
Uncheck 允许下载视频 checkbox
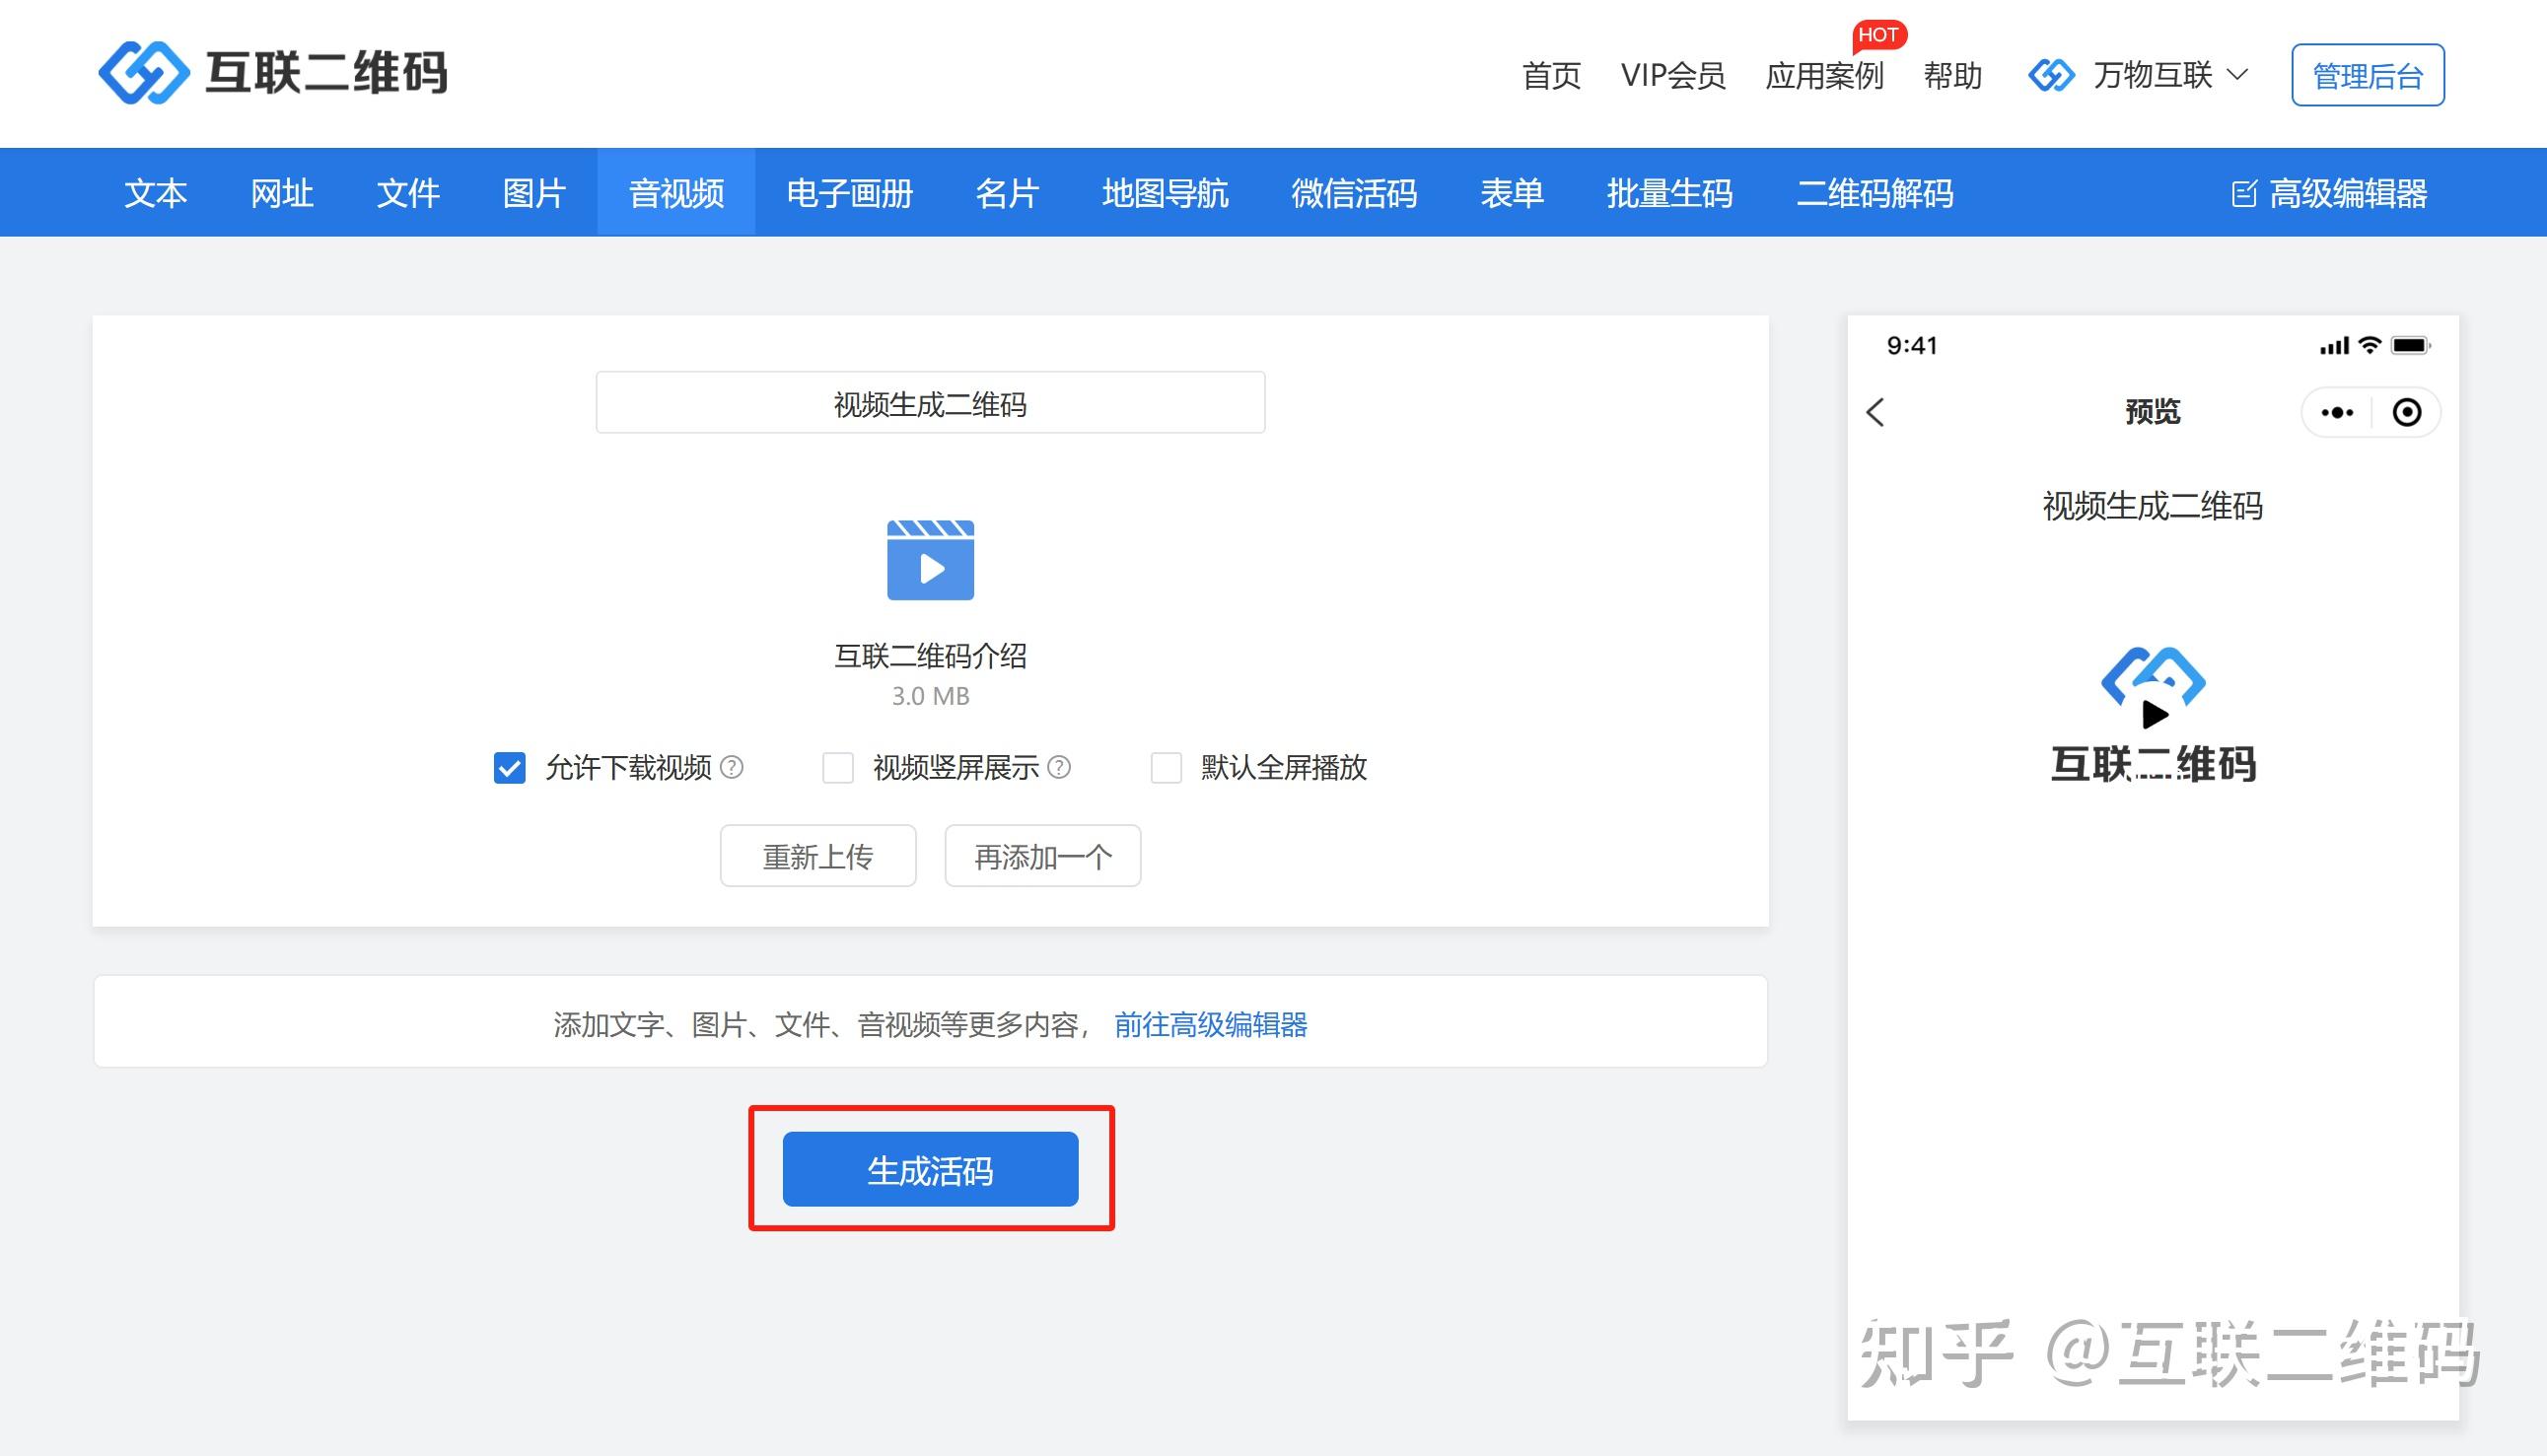coord(510,767)
